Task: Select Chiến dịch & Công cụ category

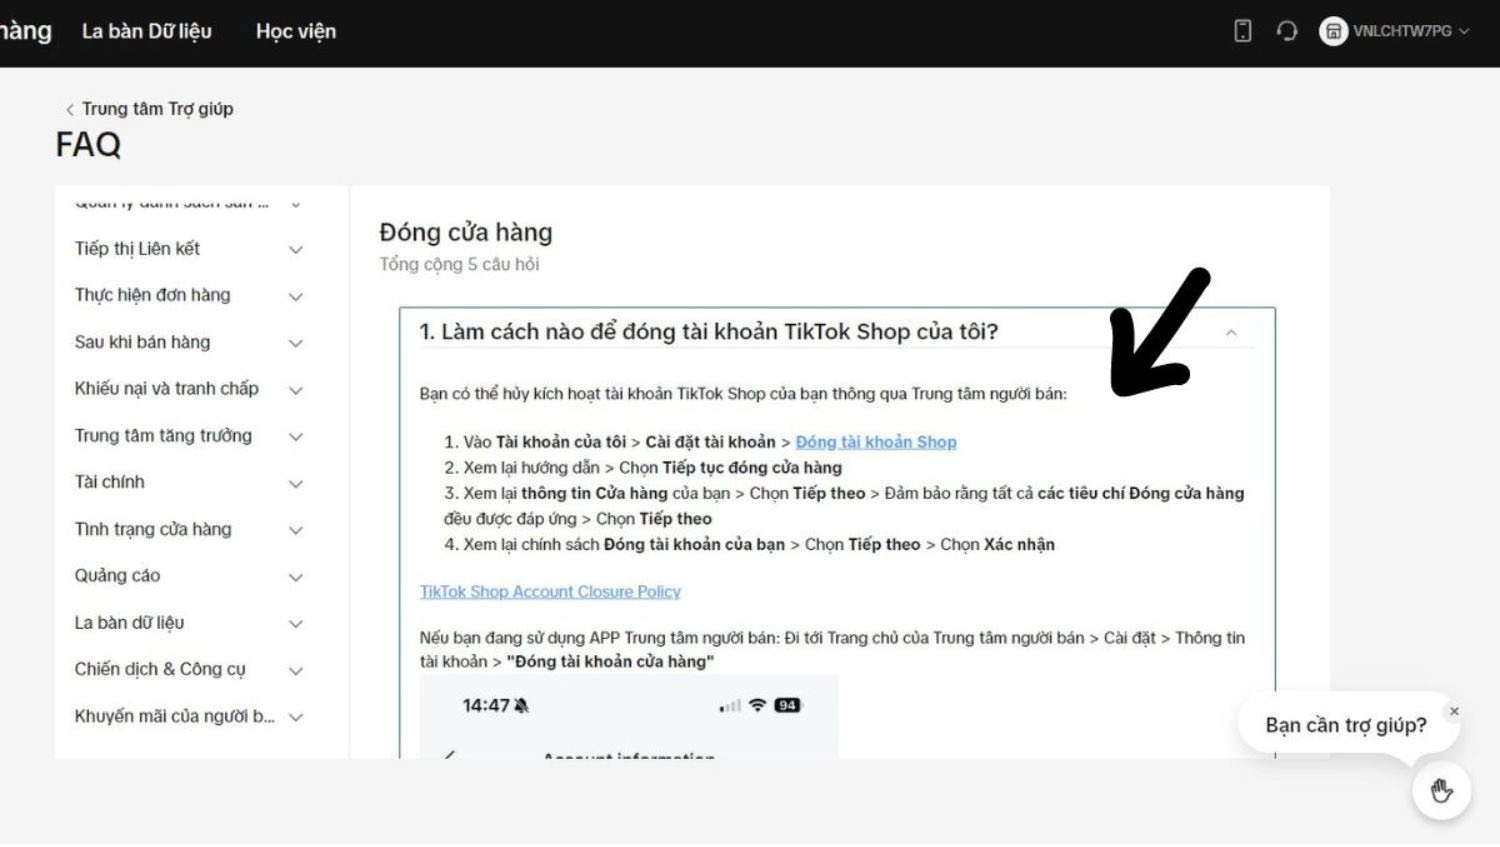Action: coord(159,669)
